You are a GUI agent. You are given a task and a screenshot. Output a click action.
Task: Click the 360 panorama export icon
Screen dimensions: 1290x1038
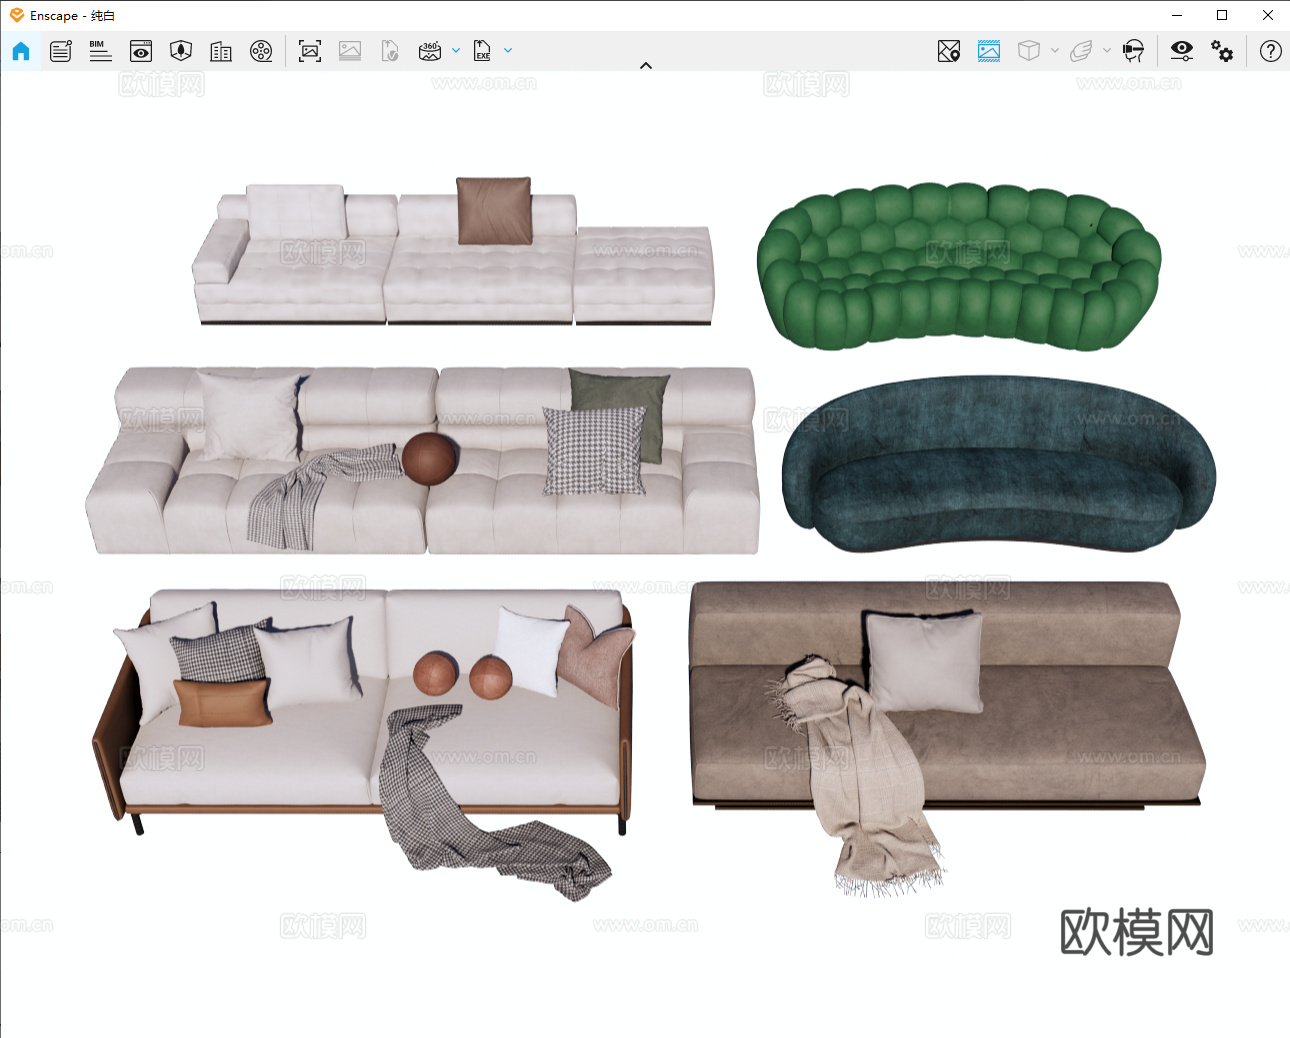(430, 51)
